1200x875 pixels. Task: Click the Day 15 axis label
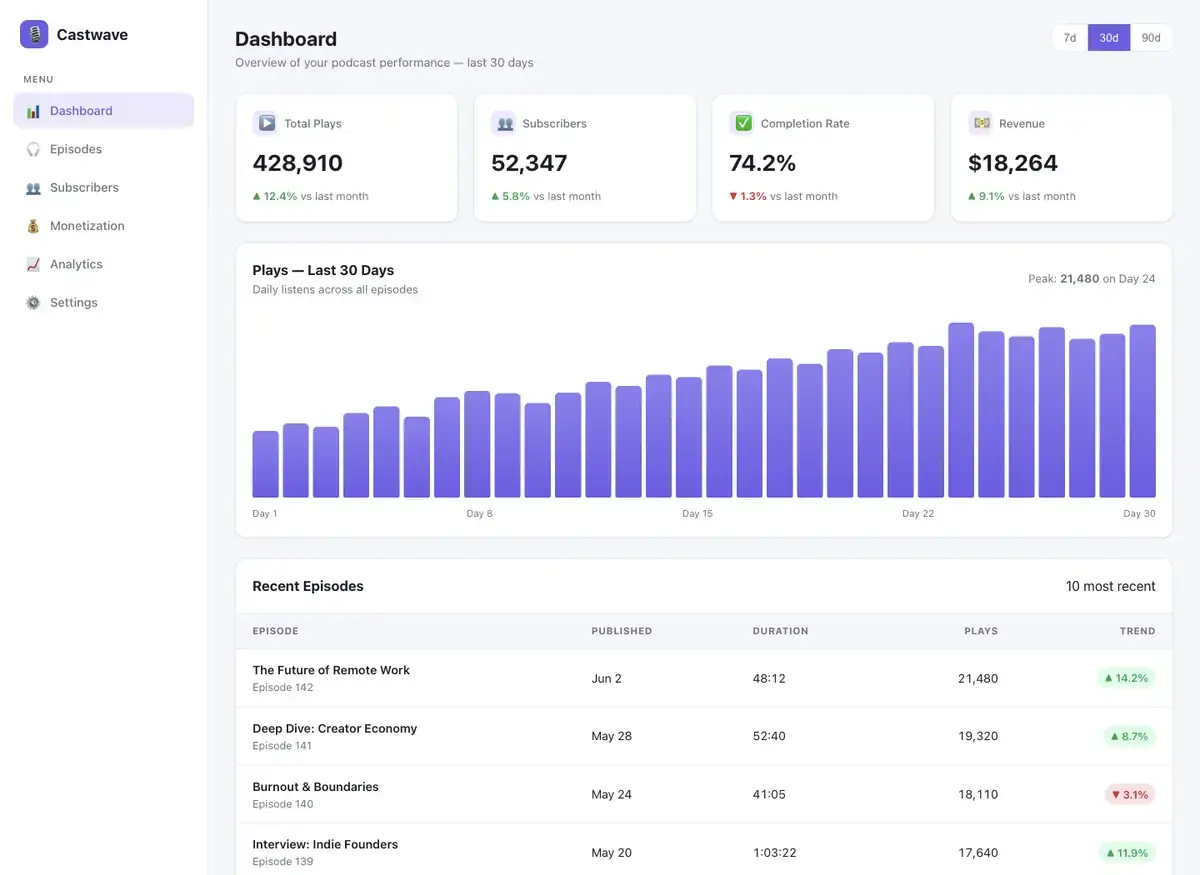698,514
